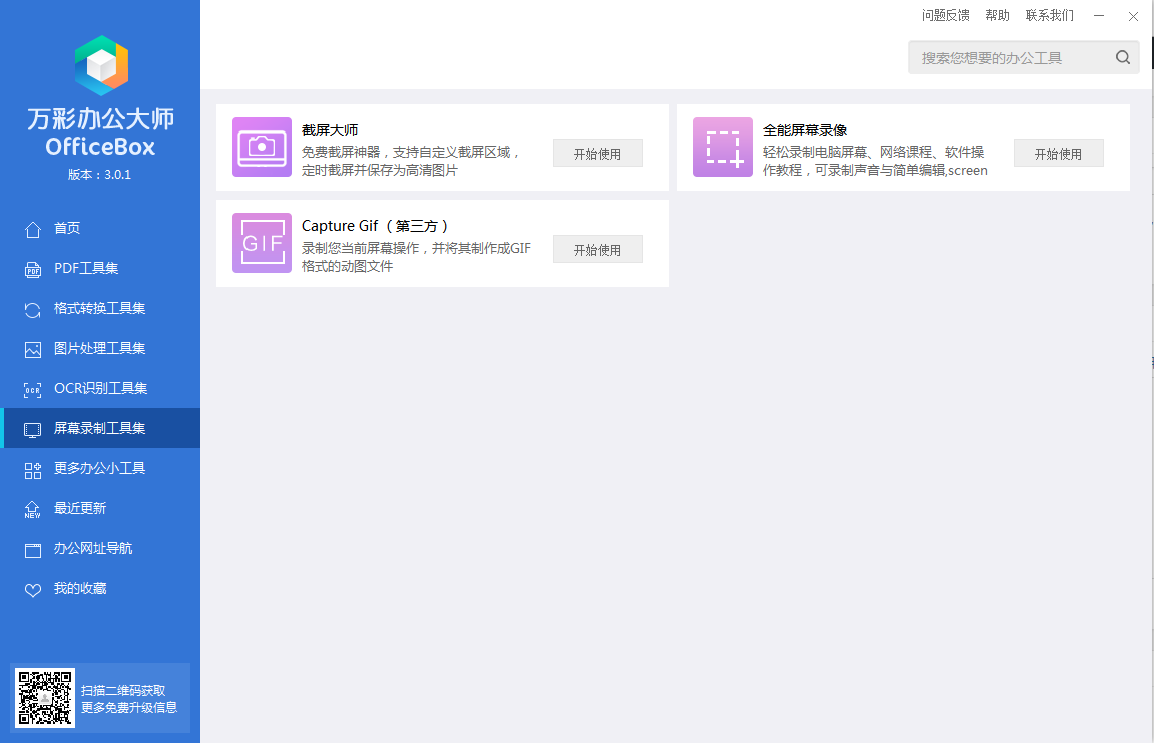Viewport: 1154px width, 743px height.
Task: Click the 截屏大师 camera icon
Action: pyautogui.click(x=262, y=147)
